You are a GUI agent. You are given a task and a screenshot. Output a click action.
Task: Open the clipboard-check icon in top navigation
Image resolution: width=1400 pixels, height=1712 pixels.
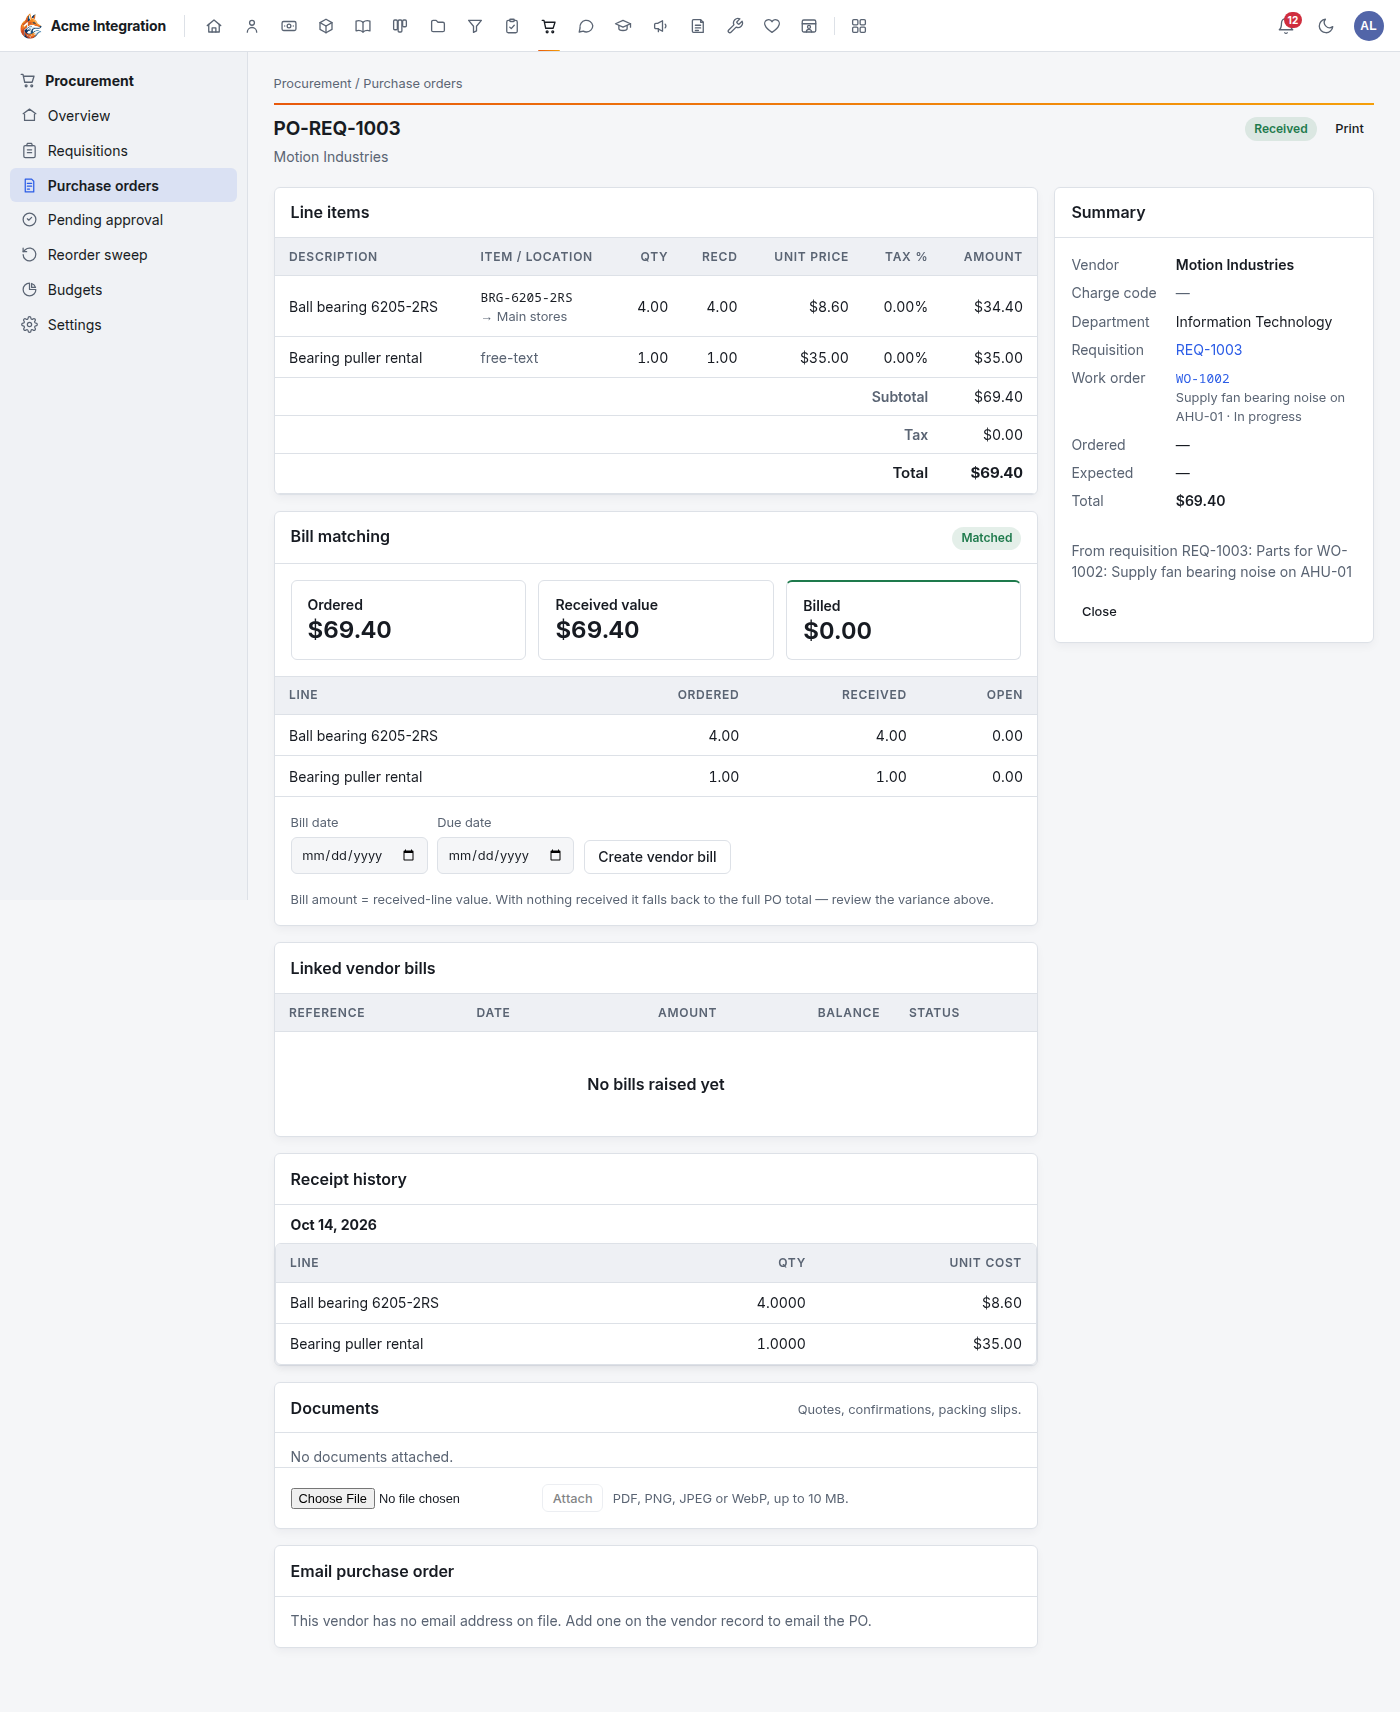(x=512, y=26)
